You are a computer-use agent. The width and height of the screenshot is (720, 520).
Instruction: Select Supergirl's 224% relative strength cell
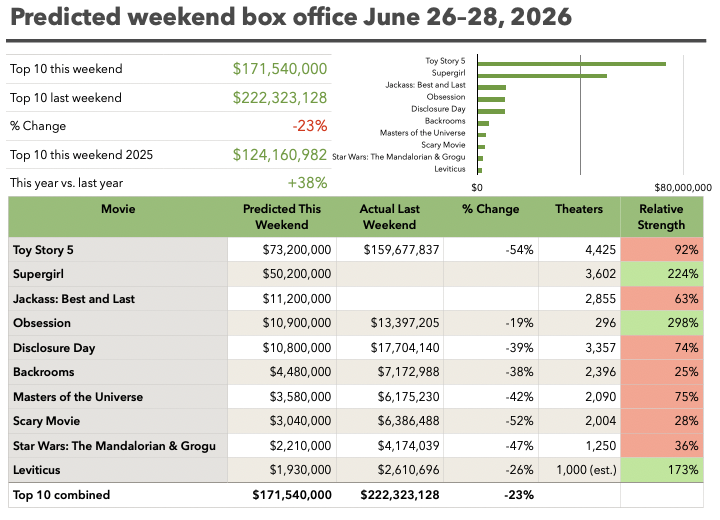tap(662, 274)
